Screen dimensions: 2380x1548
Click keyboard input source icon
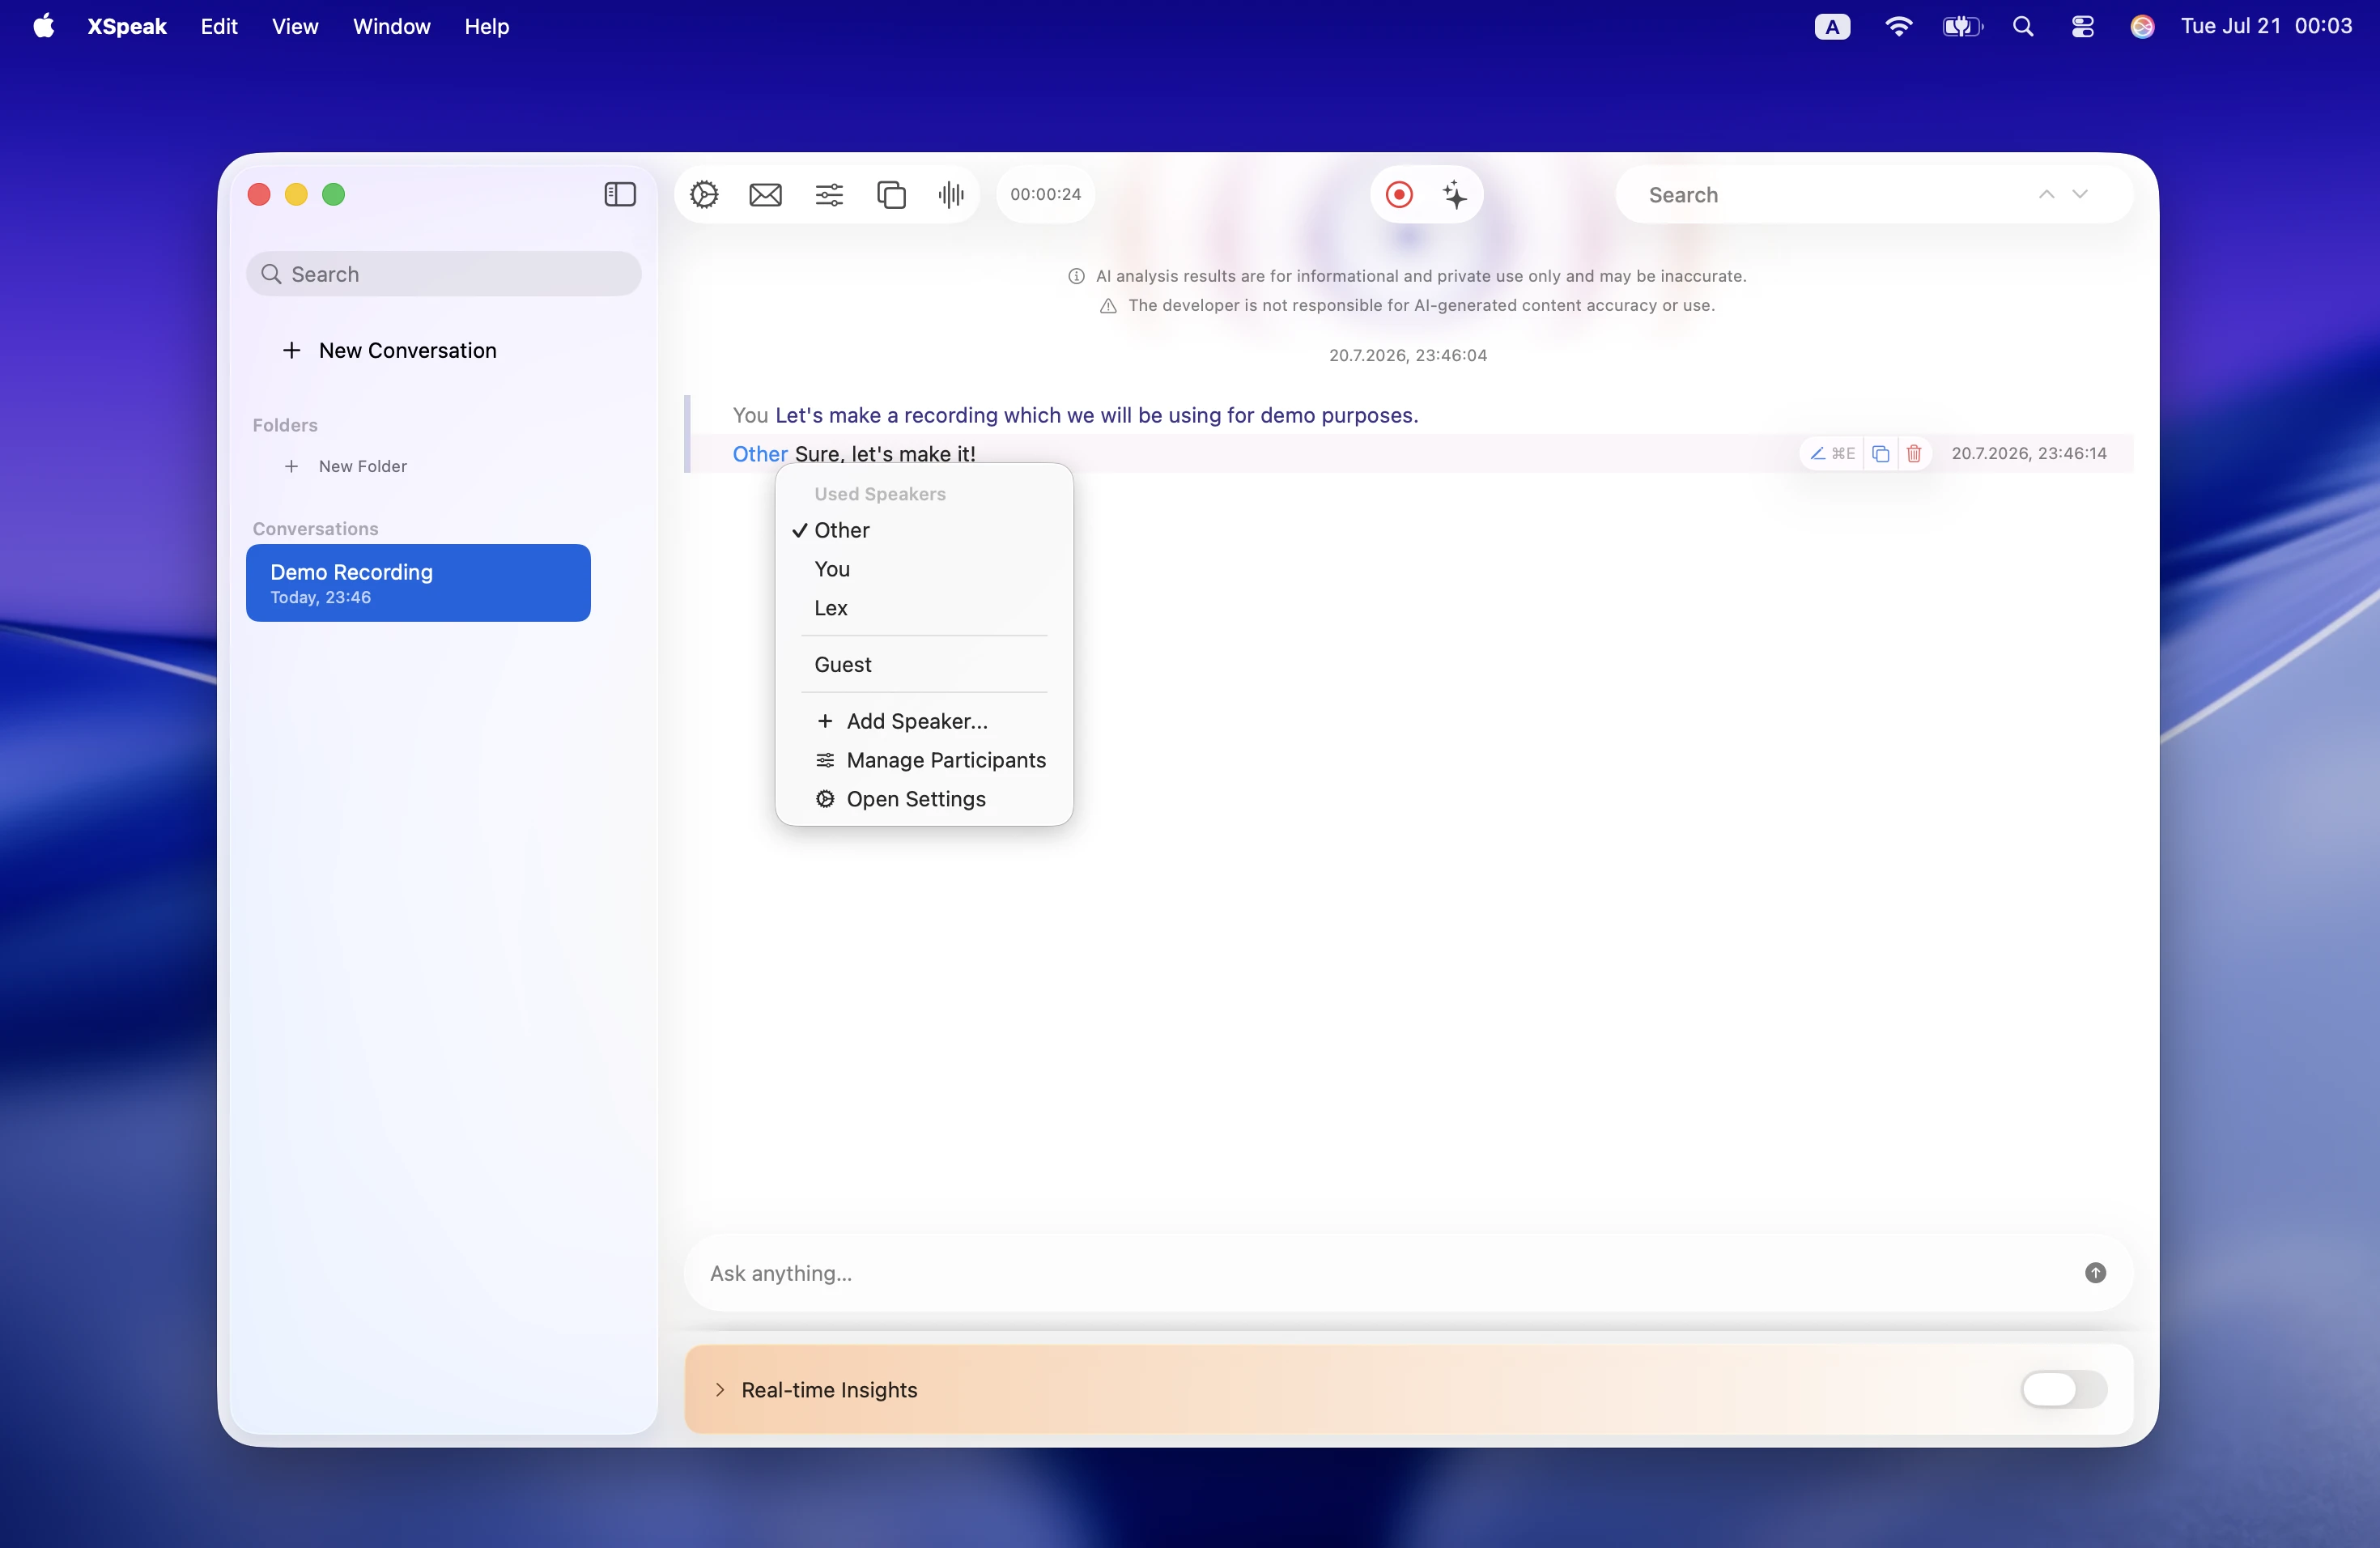click(x=1832, y=26)
